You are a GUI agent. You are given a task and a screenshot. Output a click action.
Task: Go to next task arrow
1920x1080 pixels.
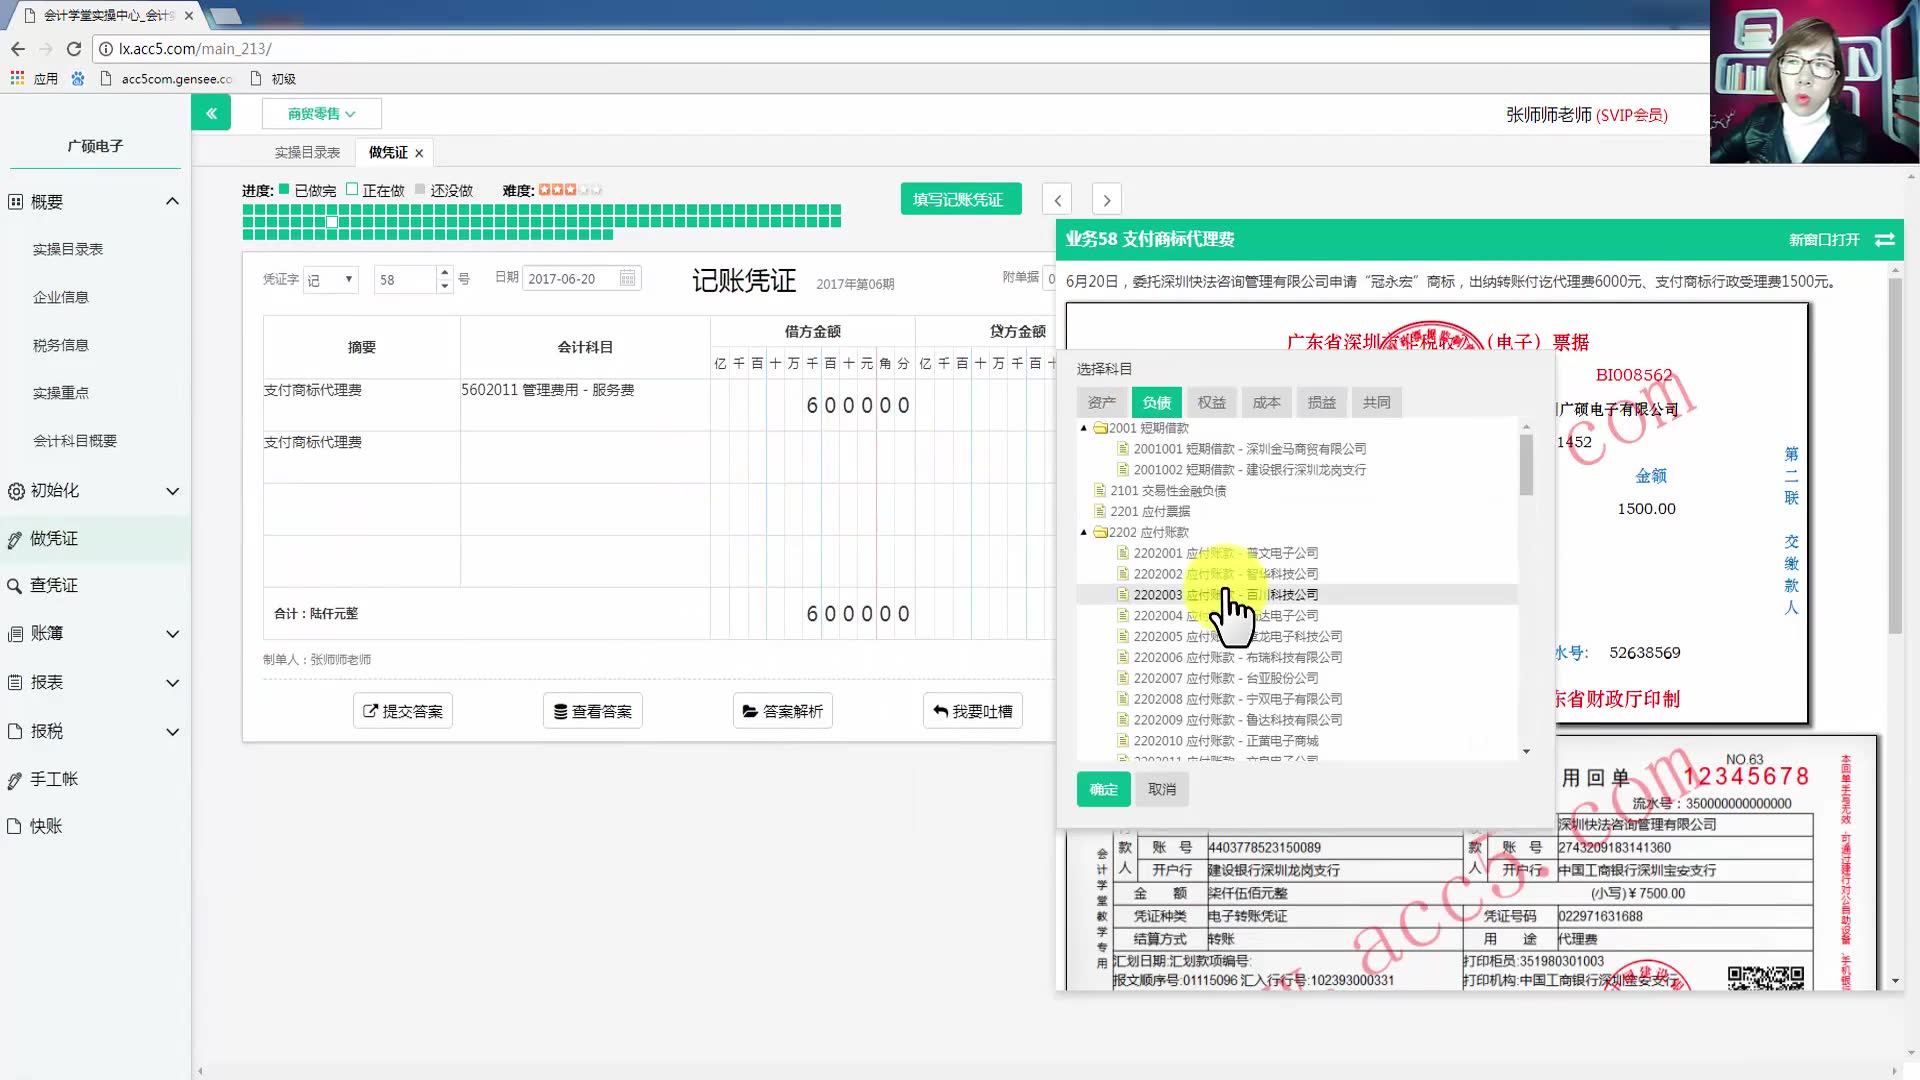point(1106,199)
